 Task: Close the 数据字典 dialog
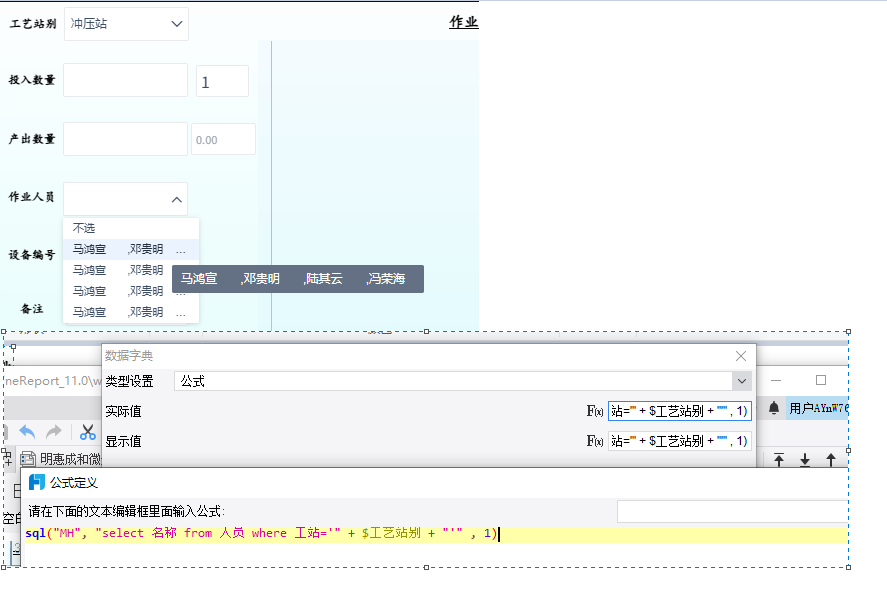(x=741, y=356)
